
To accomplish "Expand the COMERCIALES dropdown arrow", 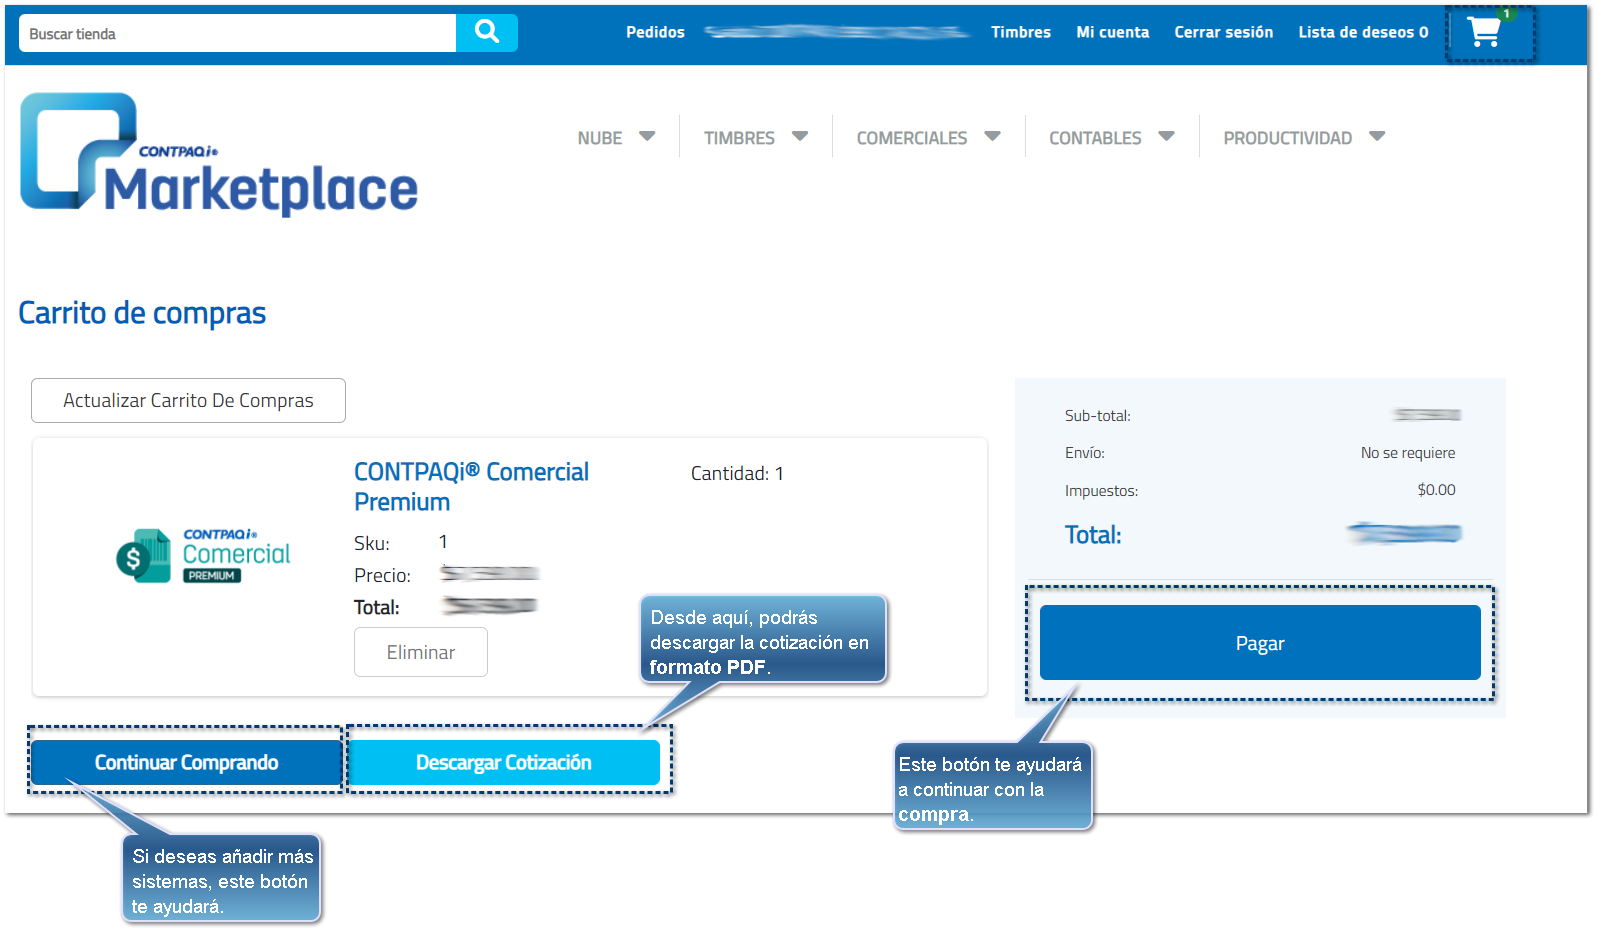I will click(992, 137).
